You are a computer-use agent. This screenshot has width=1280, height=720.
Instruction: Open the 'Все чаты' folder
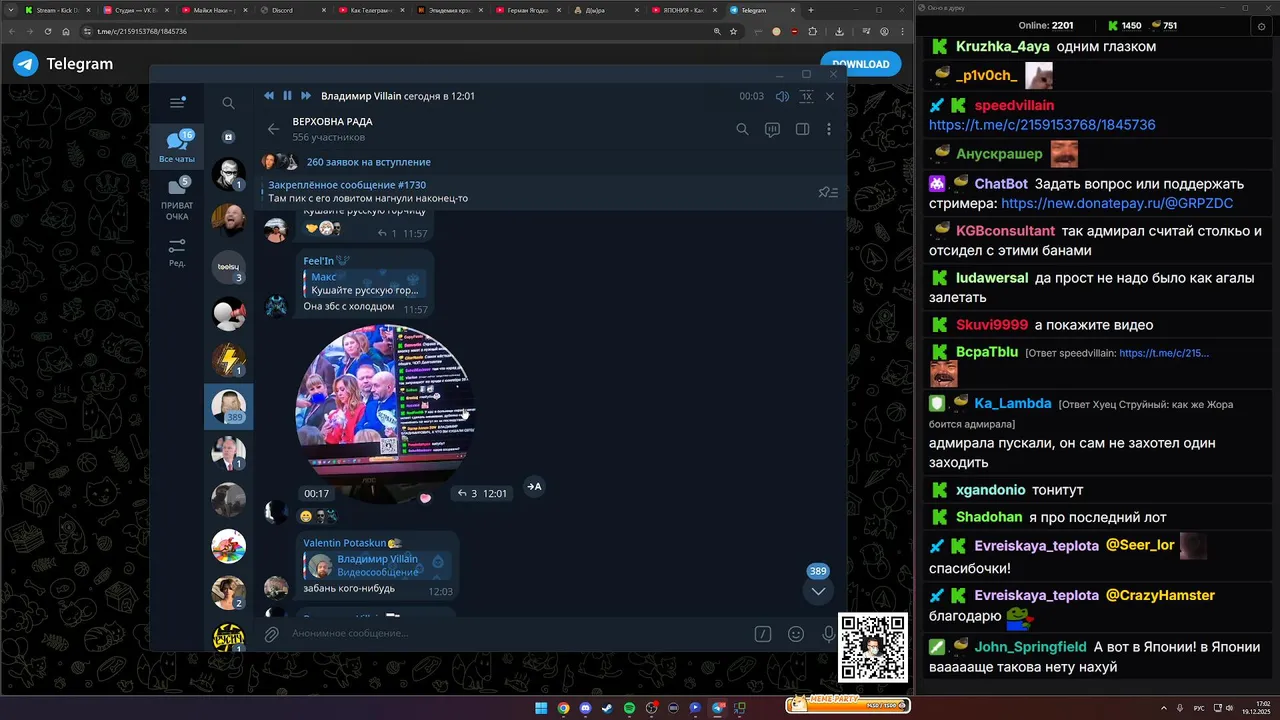[x=177, y=146]
